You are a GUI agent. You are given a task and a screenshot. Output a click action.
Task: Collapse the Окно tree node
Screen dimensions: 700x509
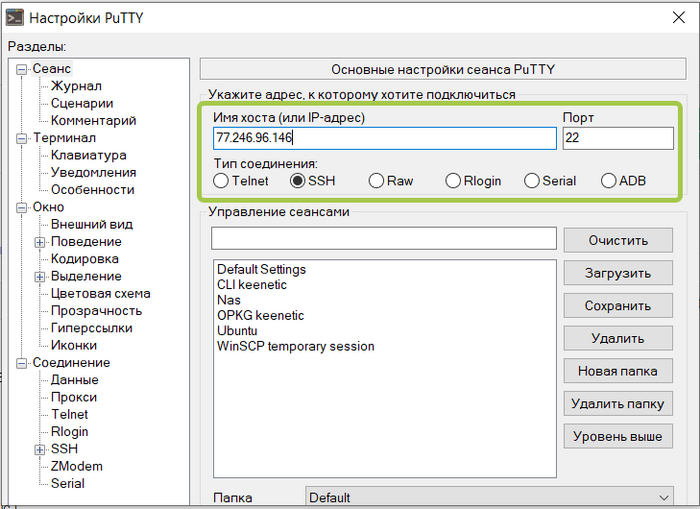pos(21,208)
